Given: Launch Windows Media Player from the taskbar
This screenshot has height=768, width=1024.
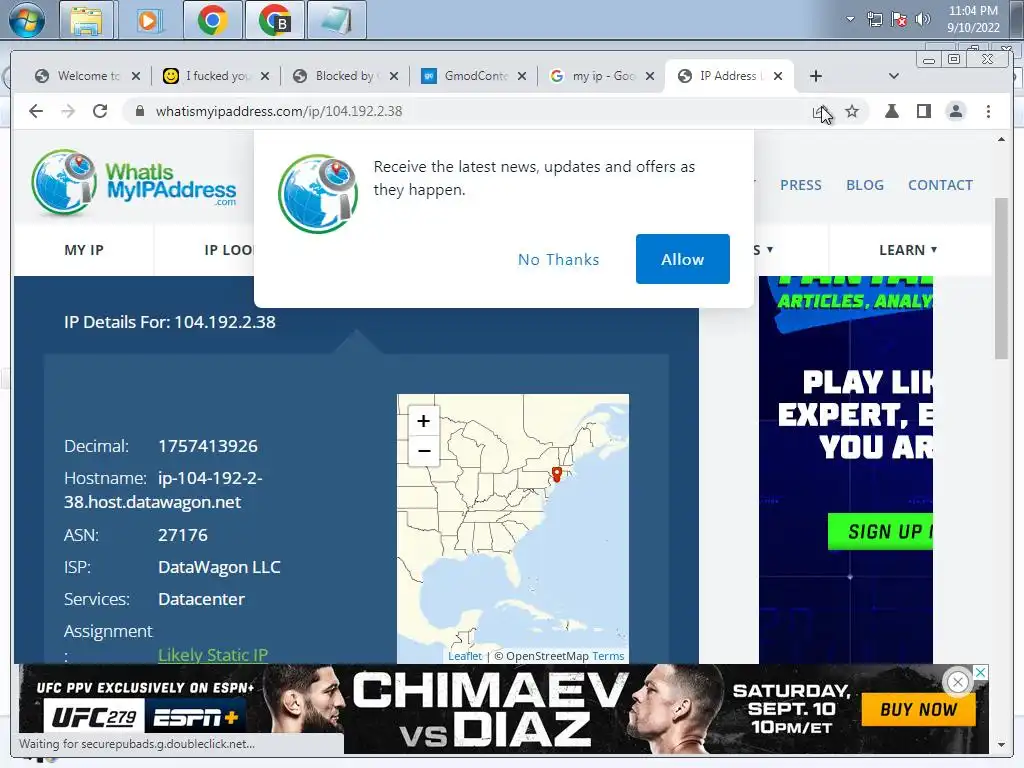Looking at the screenshot, I should [x=149, y=20].
